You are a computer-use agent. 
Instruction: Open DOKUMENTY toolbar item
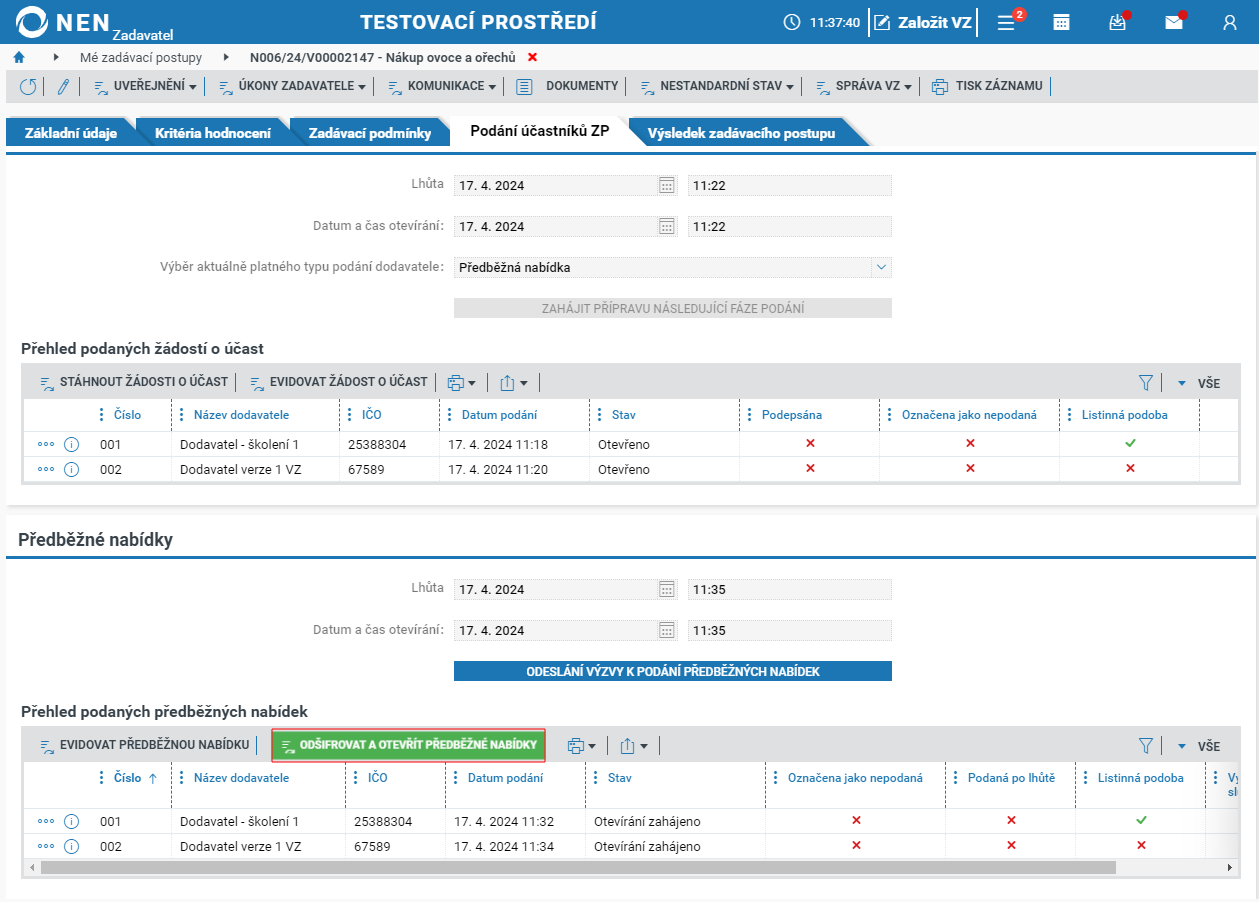(568, 86)
